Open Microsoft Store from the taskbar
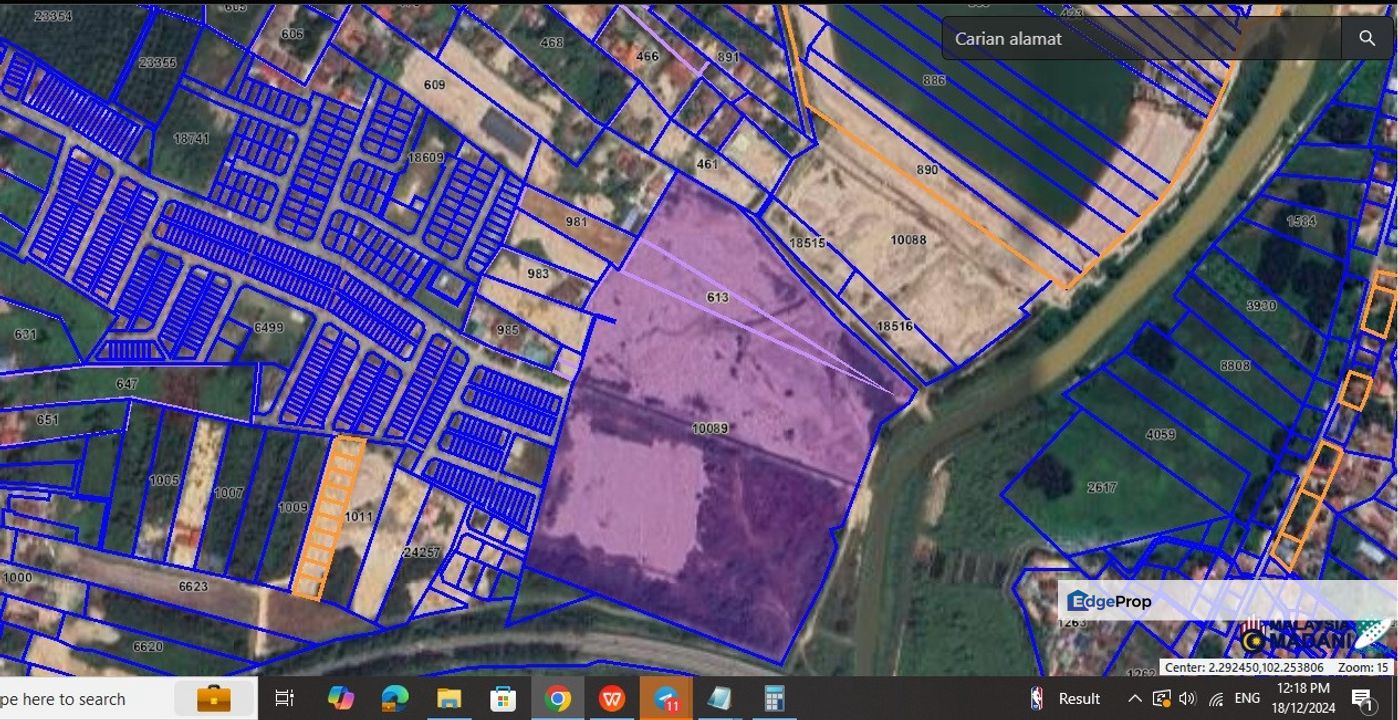Viewport: 1398px width, 720px height. pos(503,698)
